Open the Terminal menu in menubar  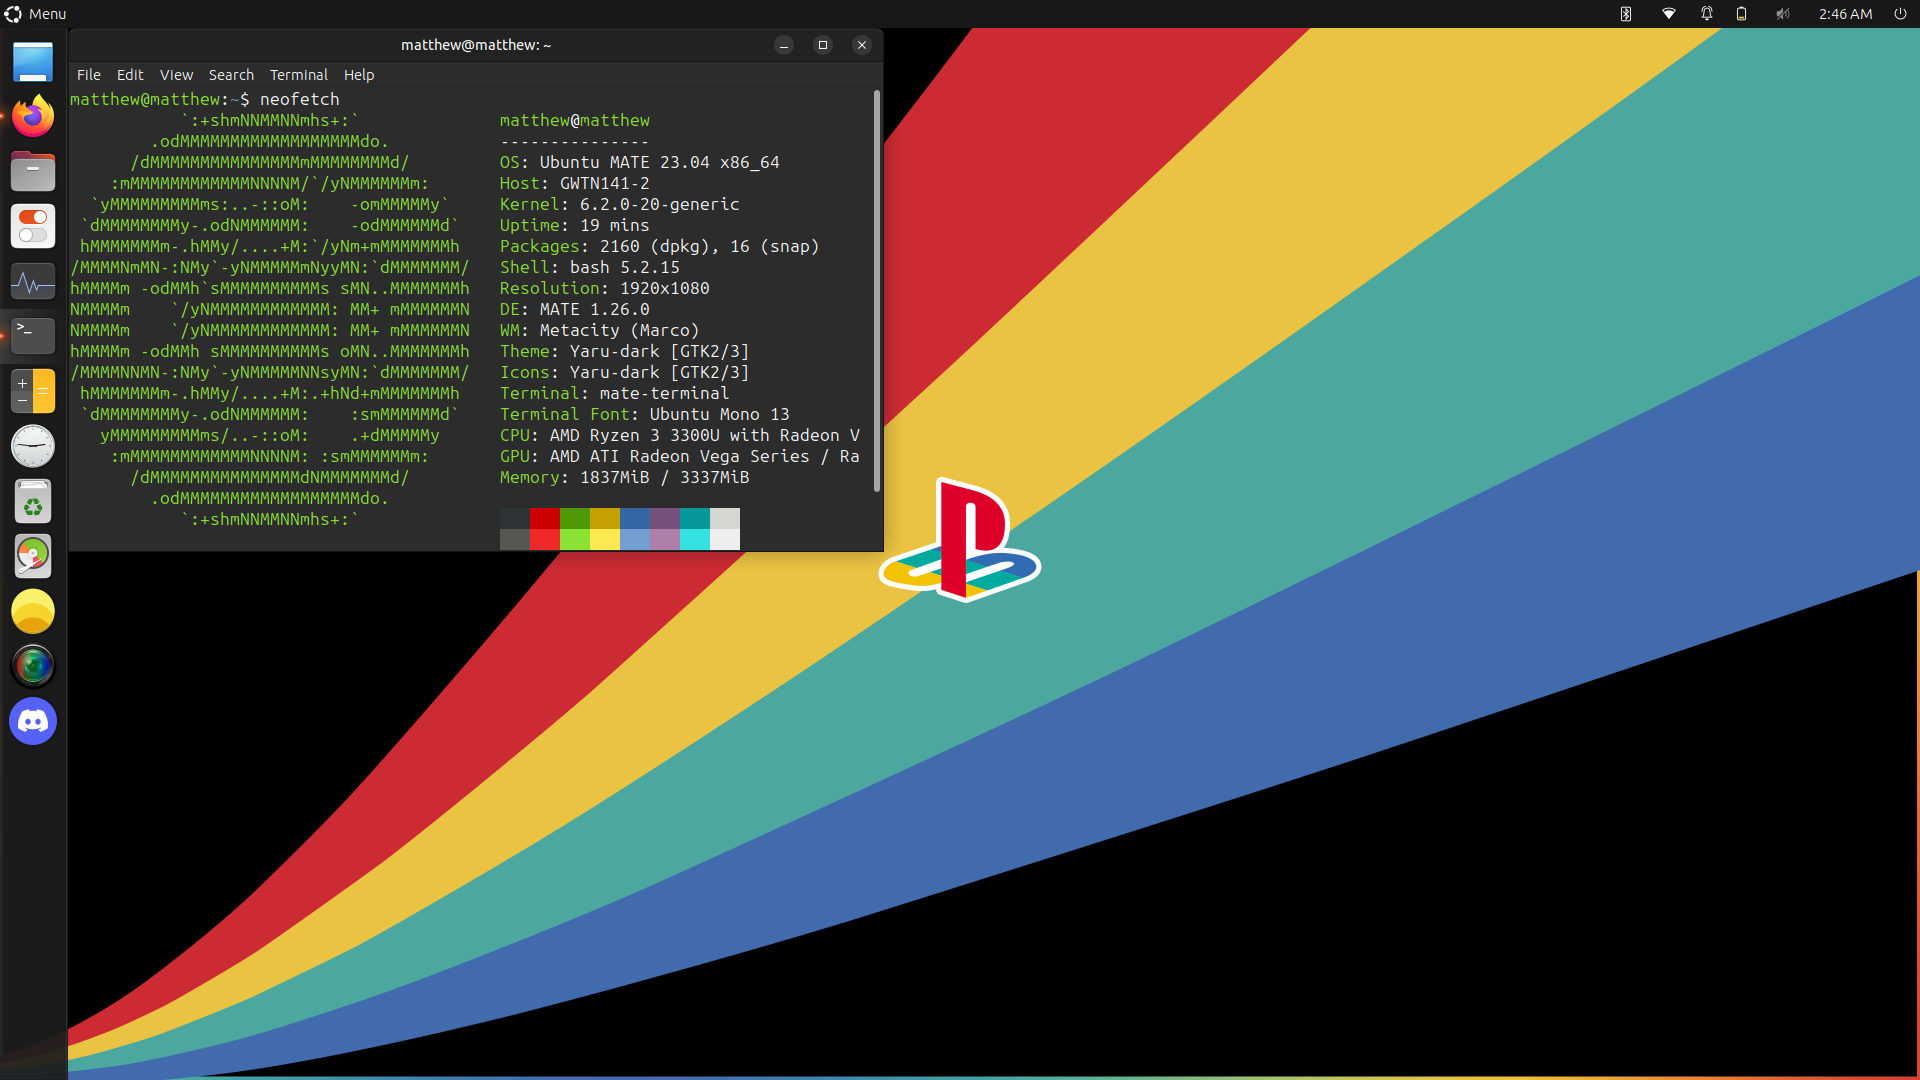point(299,75)
